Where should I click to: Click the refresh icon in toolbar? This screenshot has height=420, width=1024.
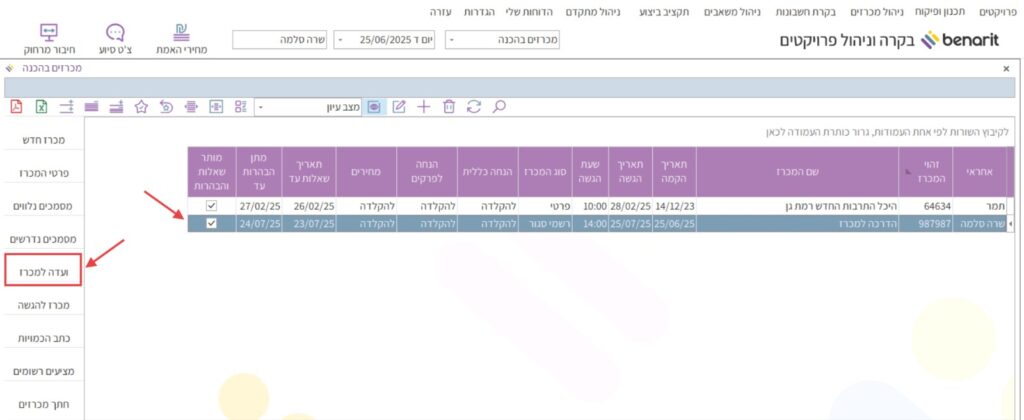(474, 106)
